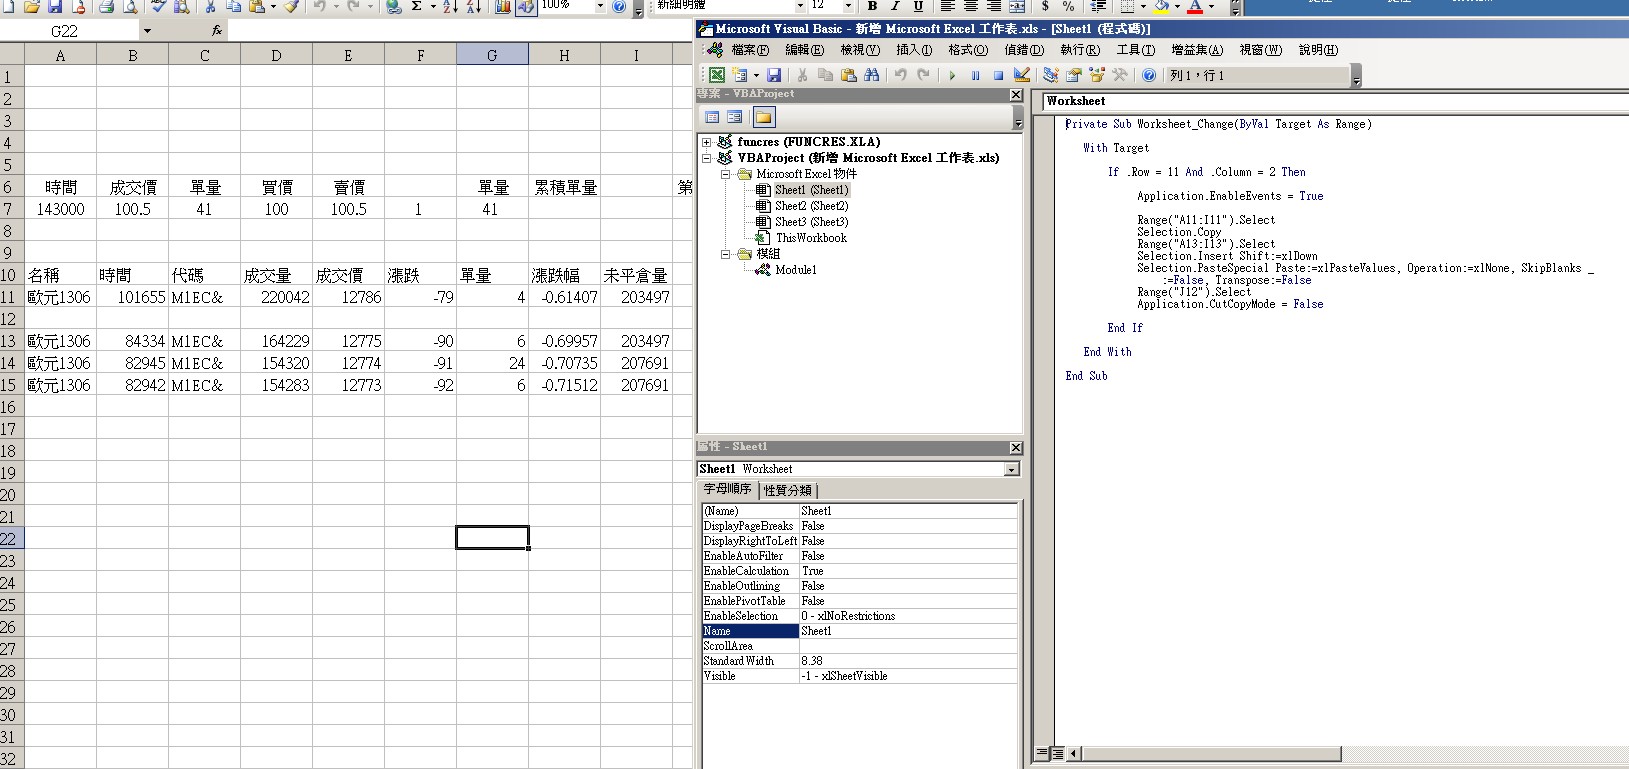Viewport: 1629px width, 769px height.
Task: Click cell A11 containing 歐元1306
Action: click(x=60, y=297)
